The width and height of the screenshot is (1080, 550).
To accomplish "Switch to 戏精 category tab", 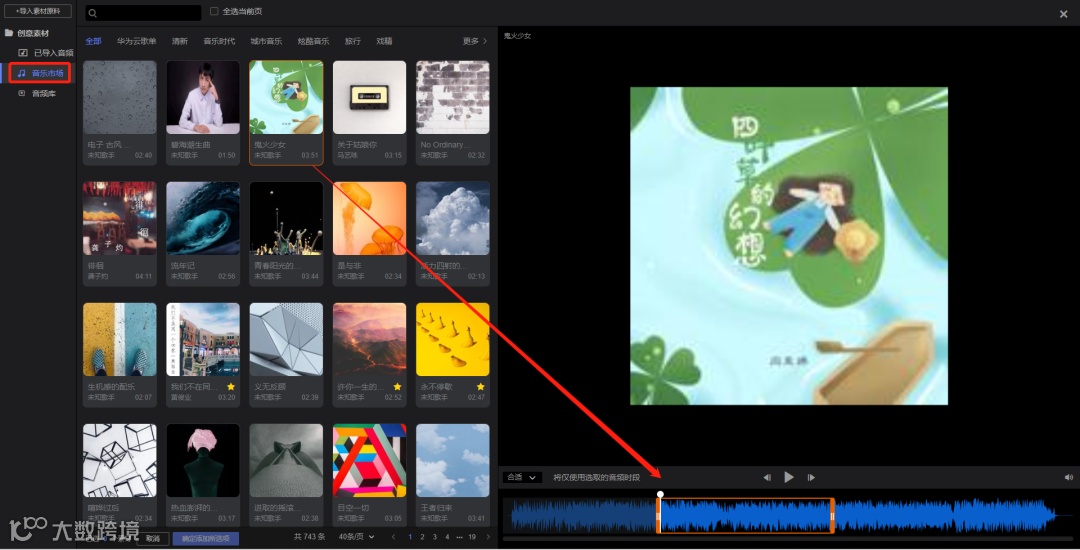I will (384, 41).
